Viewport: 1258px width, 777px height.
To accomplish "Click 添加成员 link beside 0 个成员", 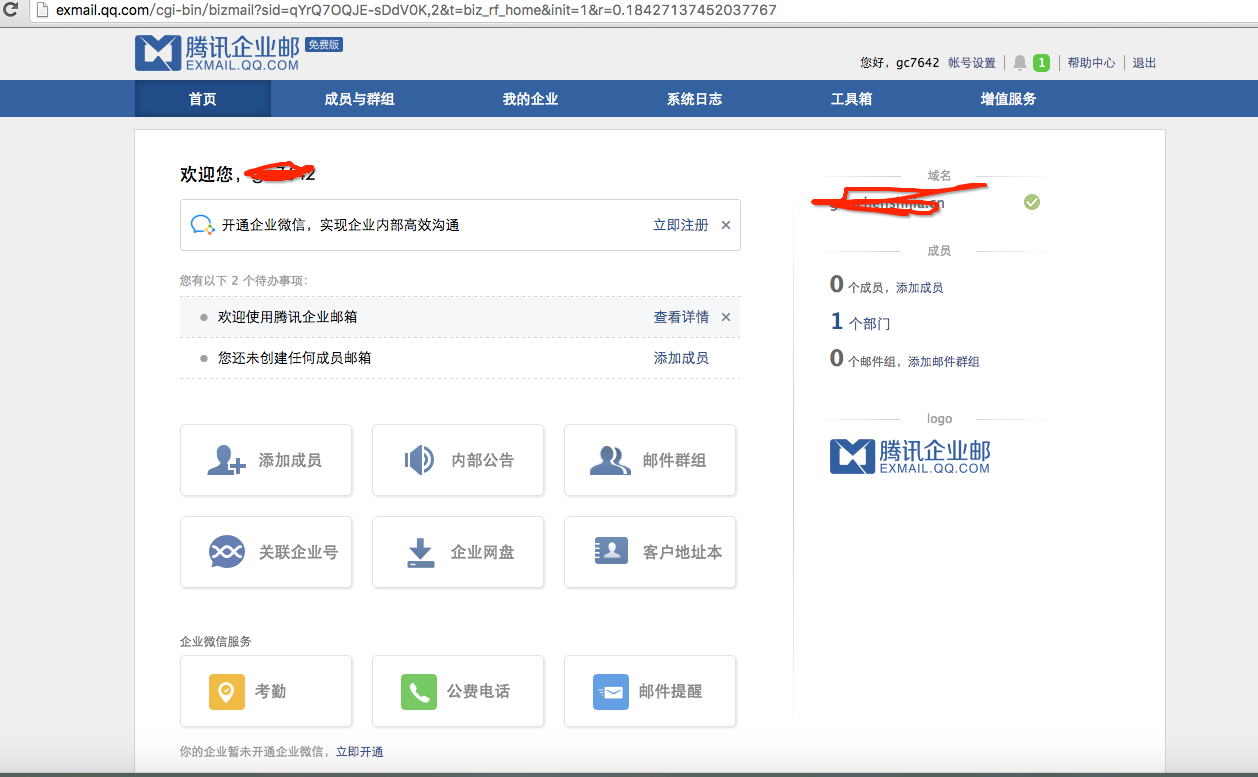I will coord(919,288).
